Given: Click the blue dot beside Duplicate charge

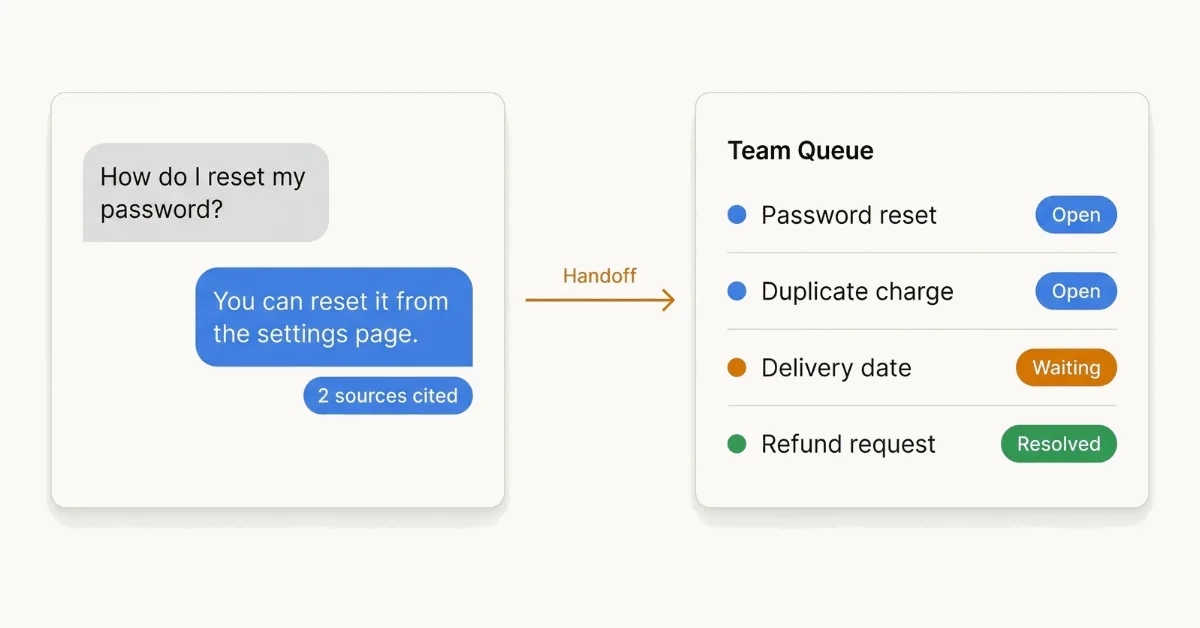Looking at the screenshot, I should pyautogui.click(x=737, y=291).
